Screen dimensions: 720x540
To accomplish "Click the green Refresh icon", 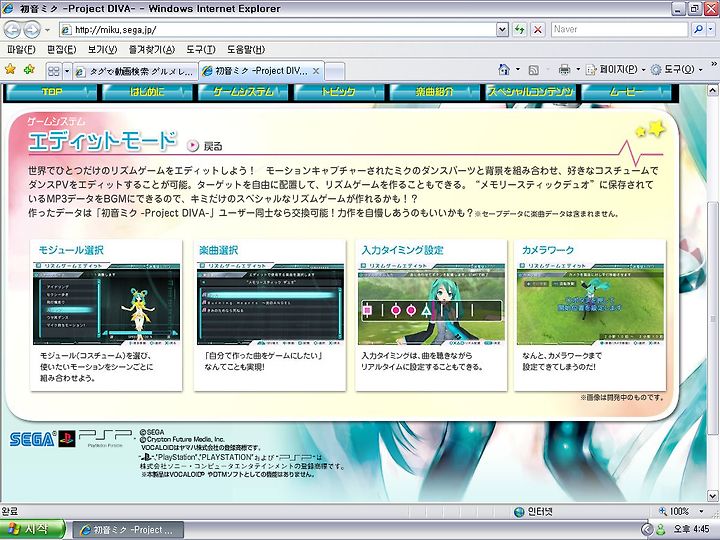I will (519, 30).
